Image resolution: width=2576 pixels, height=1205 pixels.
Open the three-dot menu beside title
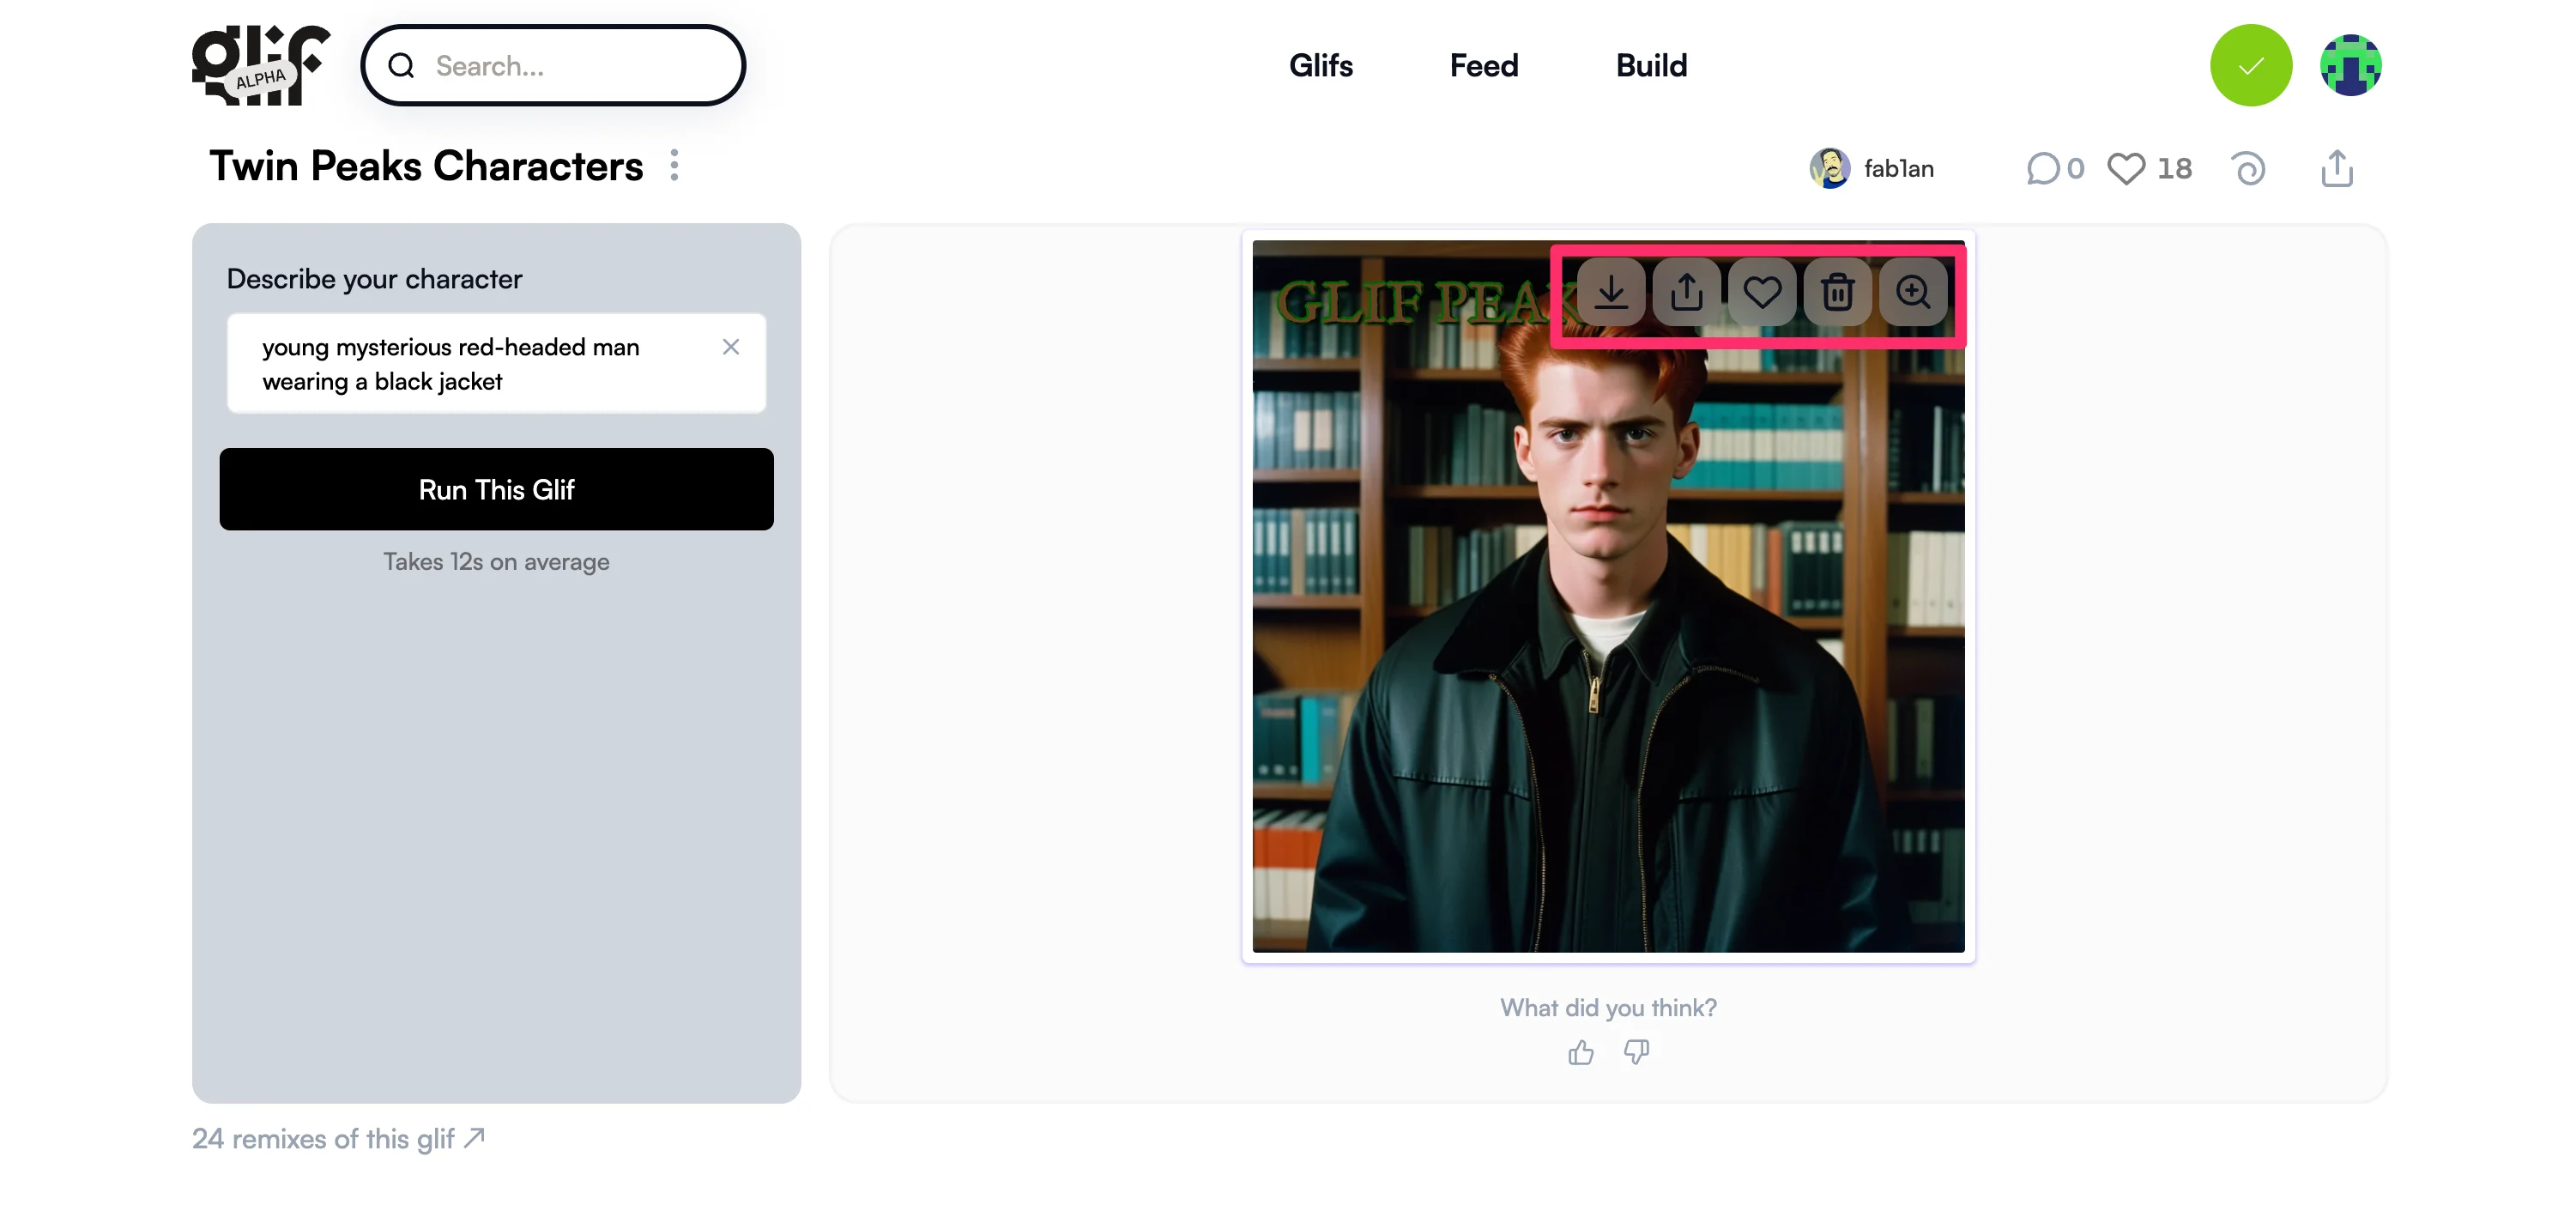675,165
